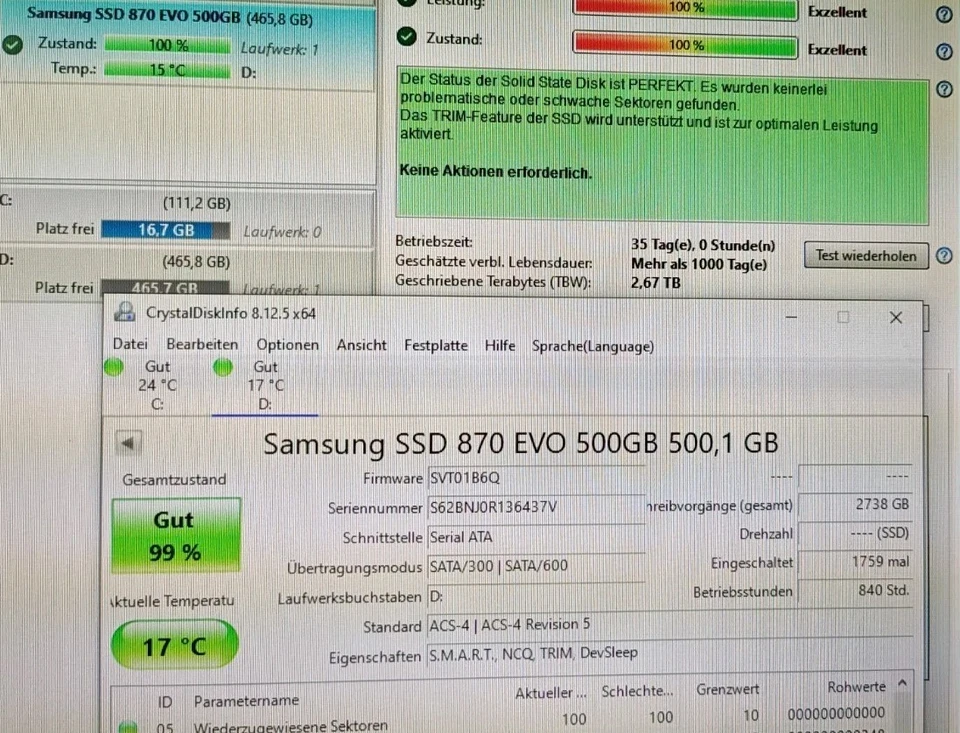Viewport: 960px width, 733px height.
Task: Click the question mark beside the Exzellent rating
Action: 944,52
